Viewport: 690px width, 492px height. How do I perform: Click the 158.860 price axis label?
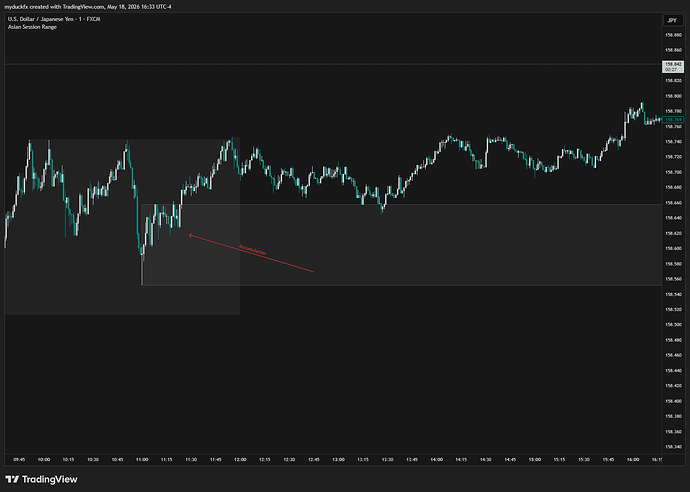coord(673,50)
